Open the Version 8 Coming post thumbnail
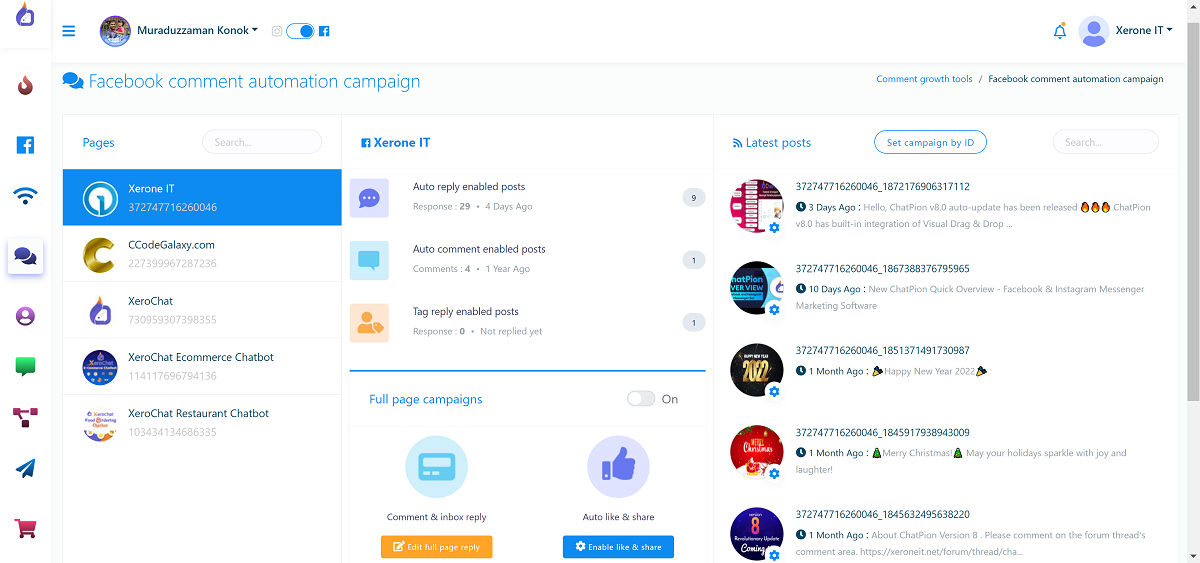1200x563 pixels. (x=757, y=534)
